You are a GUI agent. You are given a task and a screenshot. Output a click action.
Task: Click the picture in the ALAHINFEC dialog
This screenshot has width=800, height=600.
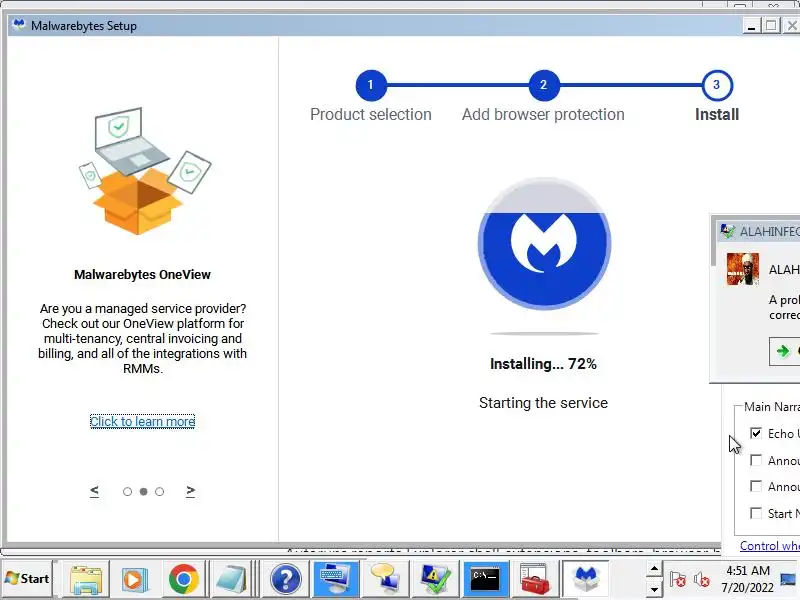742,269
